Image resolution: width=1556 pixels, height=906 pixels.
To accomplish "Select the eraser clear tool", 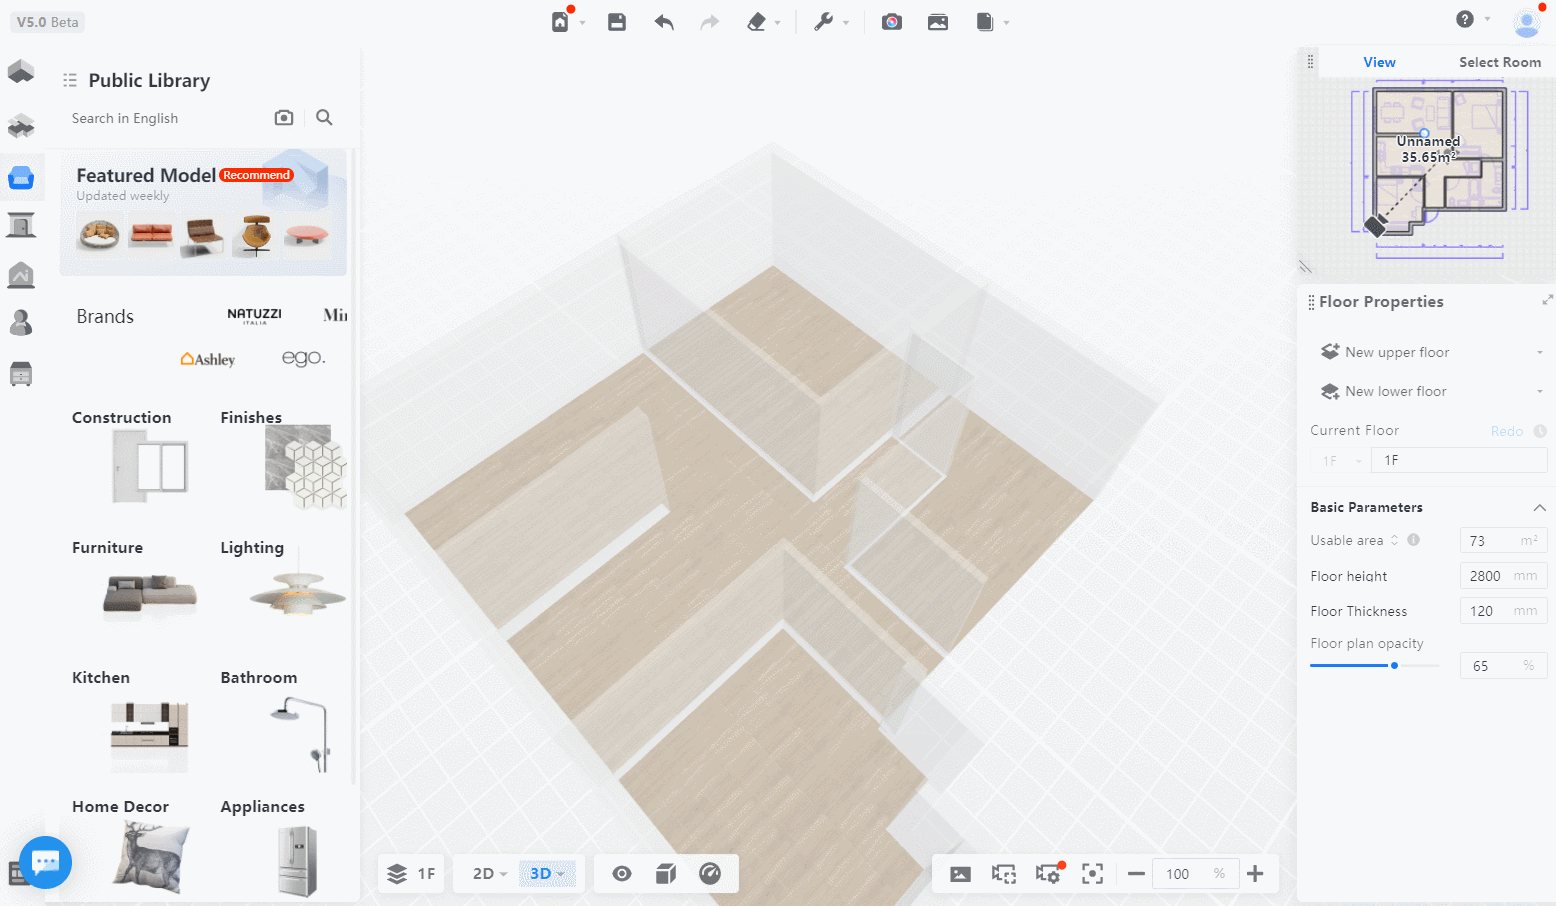I will 757,22.
